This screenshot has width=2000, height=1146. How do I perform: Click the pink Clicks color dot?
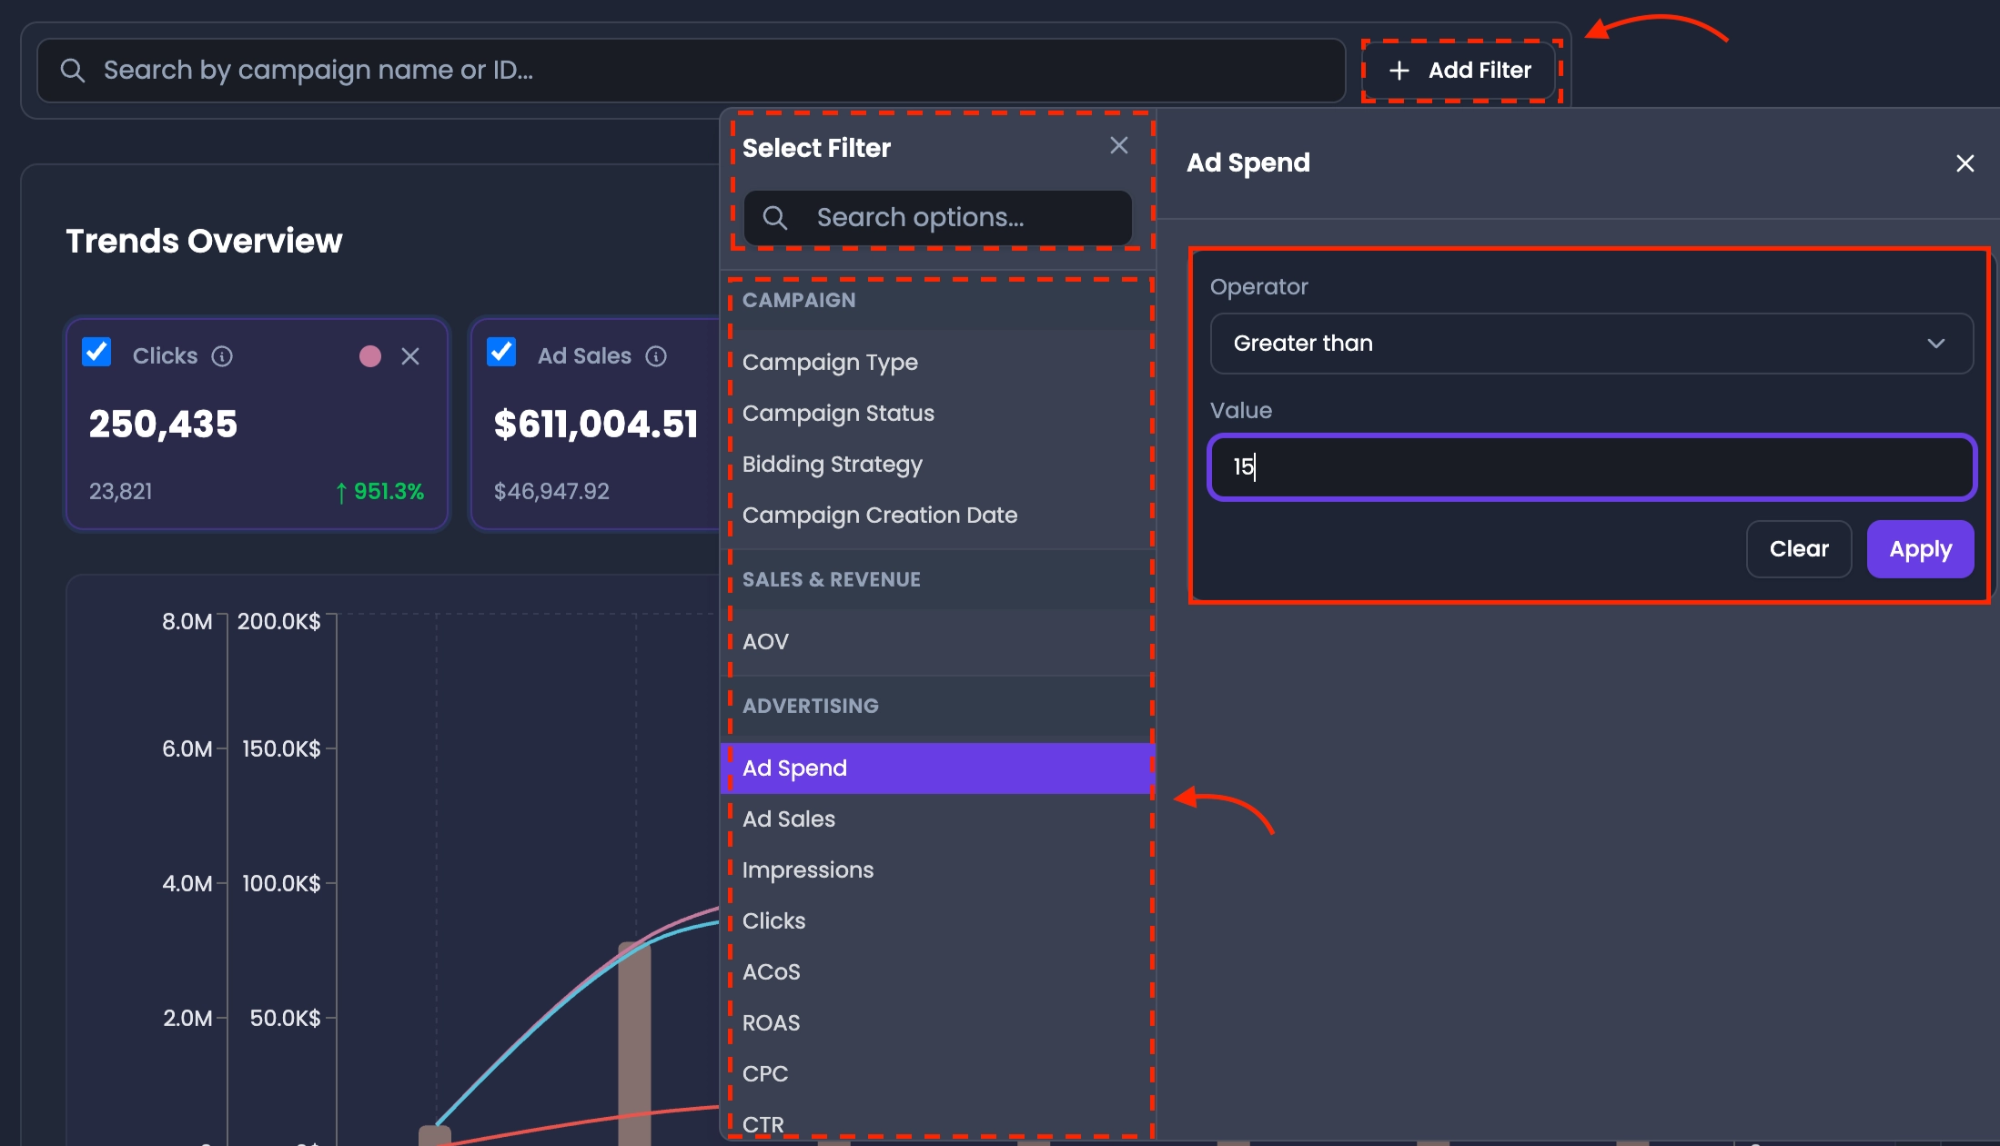pos(370,356)
